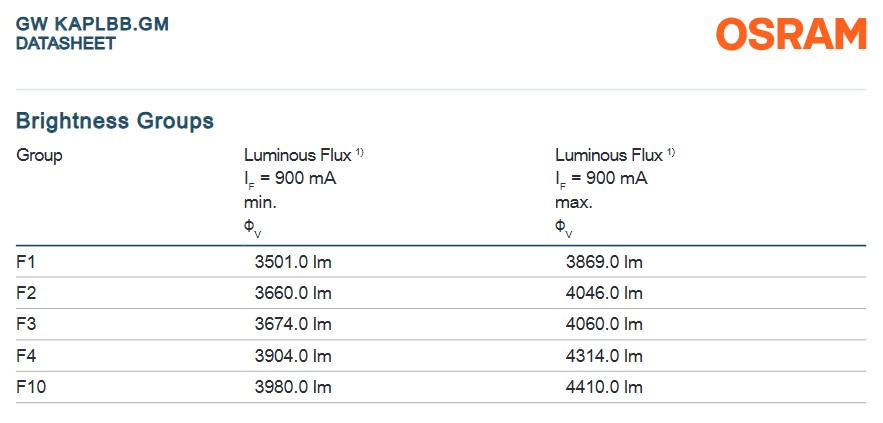The image size is (883, 423).
Task: Click the ΦV symbol in min. column header
Action: [x=252, y=228]
